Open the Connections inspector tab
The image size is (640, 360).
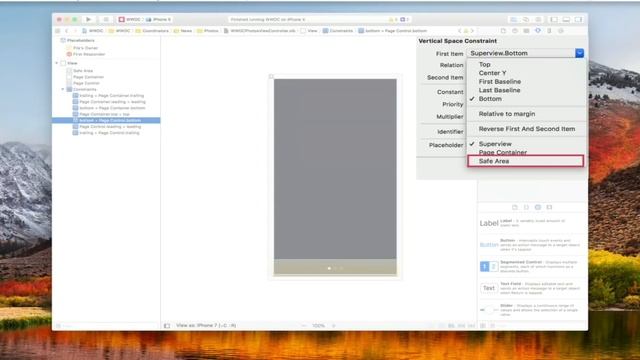pyautogui.click(x=561, y=31)
